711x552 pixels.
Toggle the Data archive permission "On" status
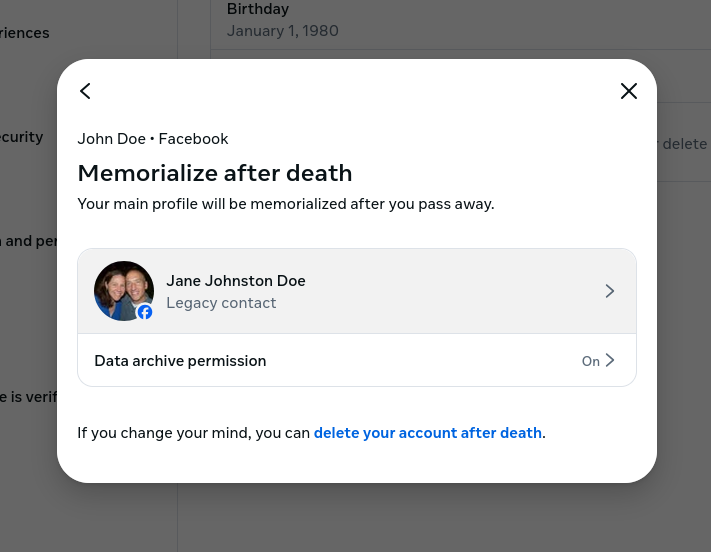[590, 361]
